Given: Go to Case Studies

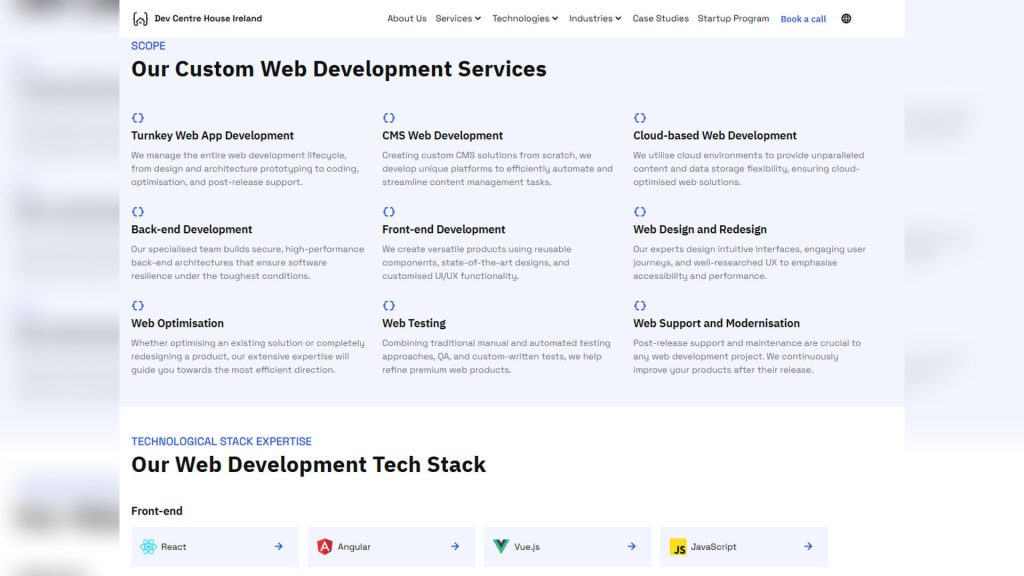Looking at the screenshot, I should point(660,18).
